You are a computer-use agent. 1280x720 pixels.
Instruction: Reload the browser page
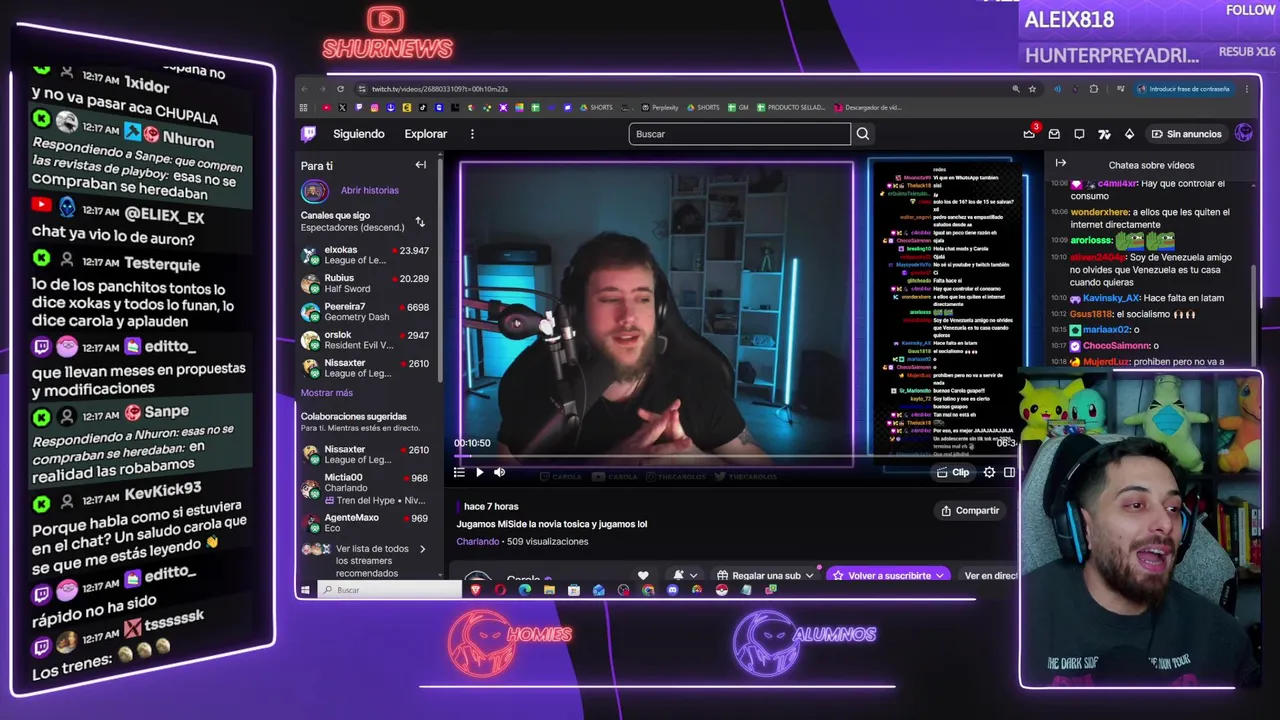(x=340, y=89)
